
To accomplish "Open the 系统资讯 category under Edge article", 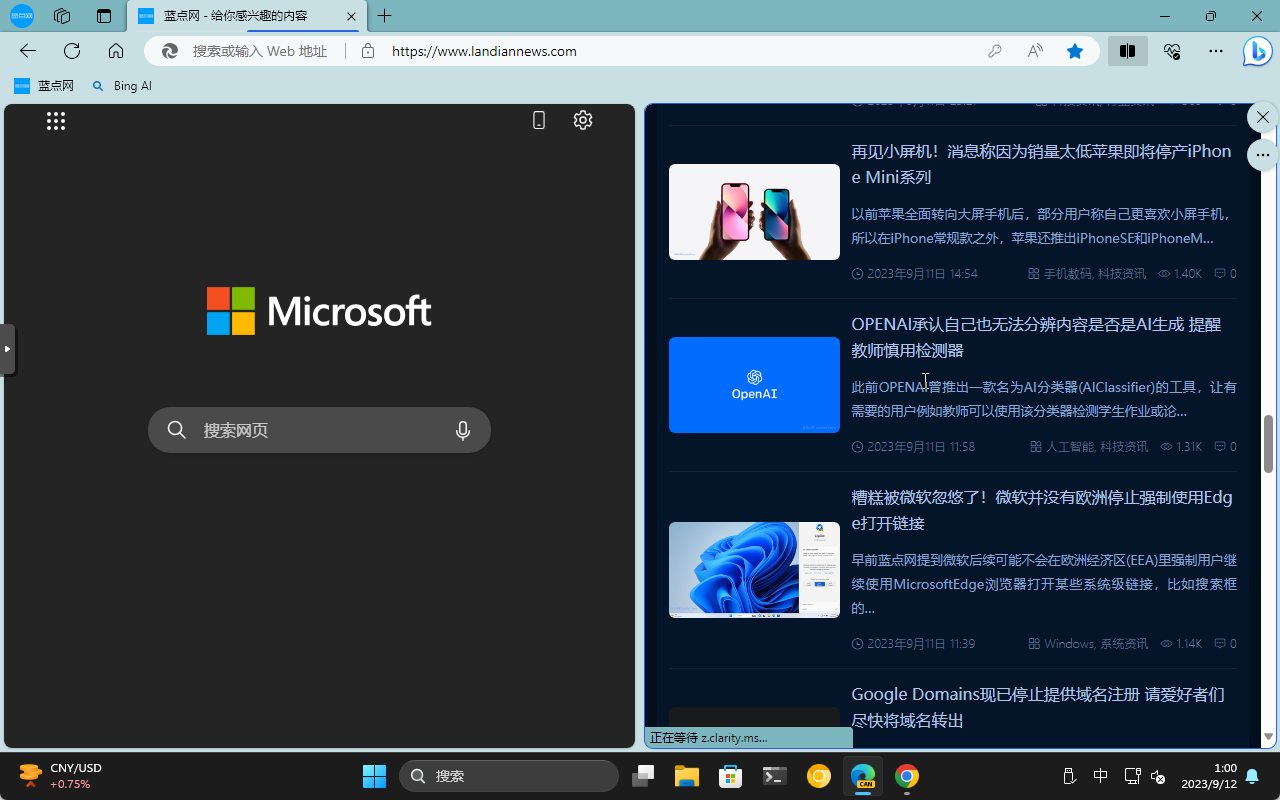I will click(1124, 643).
